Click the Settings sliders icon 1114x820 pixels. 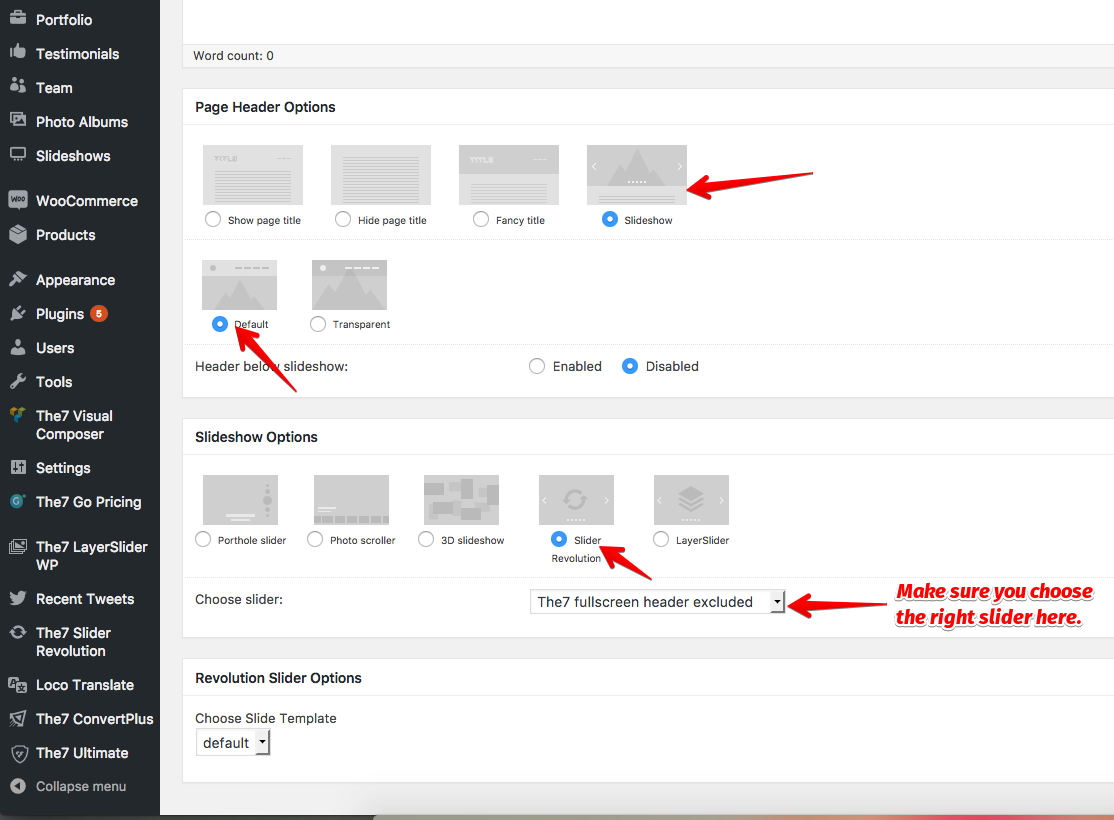18,467
